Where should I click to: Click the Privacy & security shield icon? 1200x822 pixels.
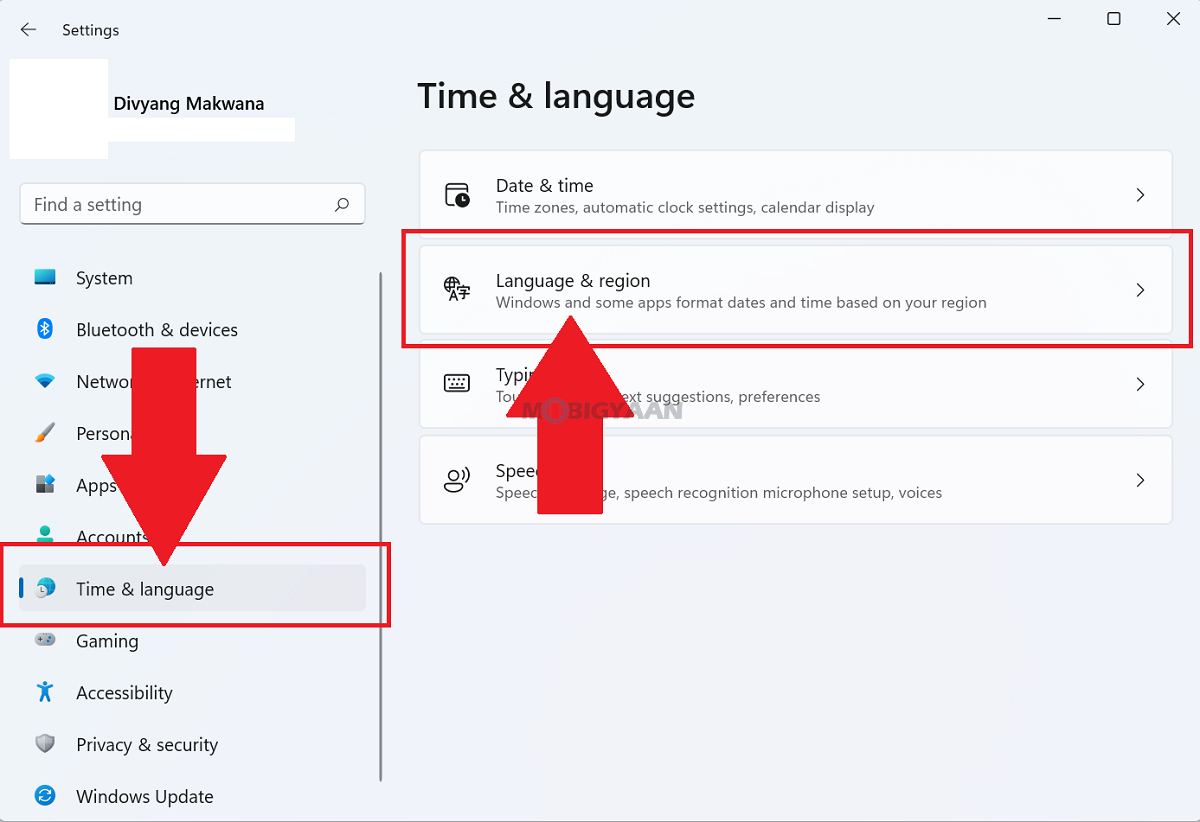pos(45,744)
